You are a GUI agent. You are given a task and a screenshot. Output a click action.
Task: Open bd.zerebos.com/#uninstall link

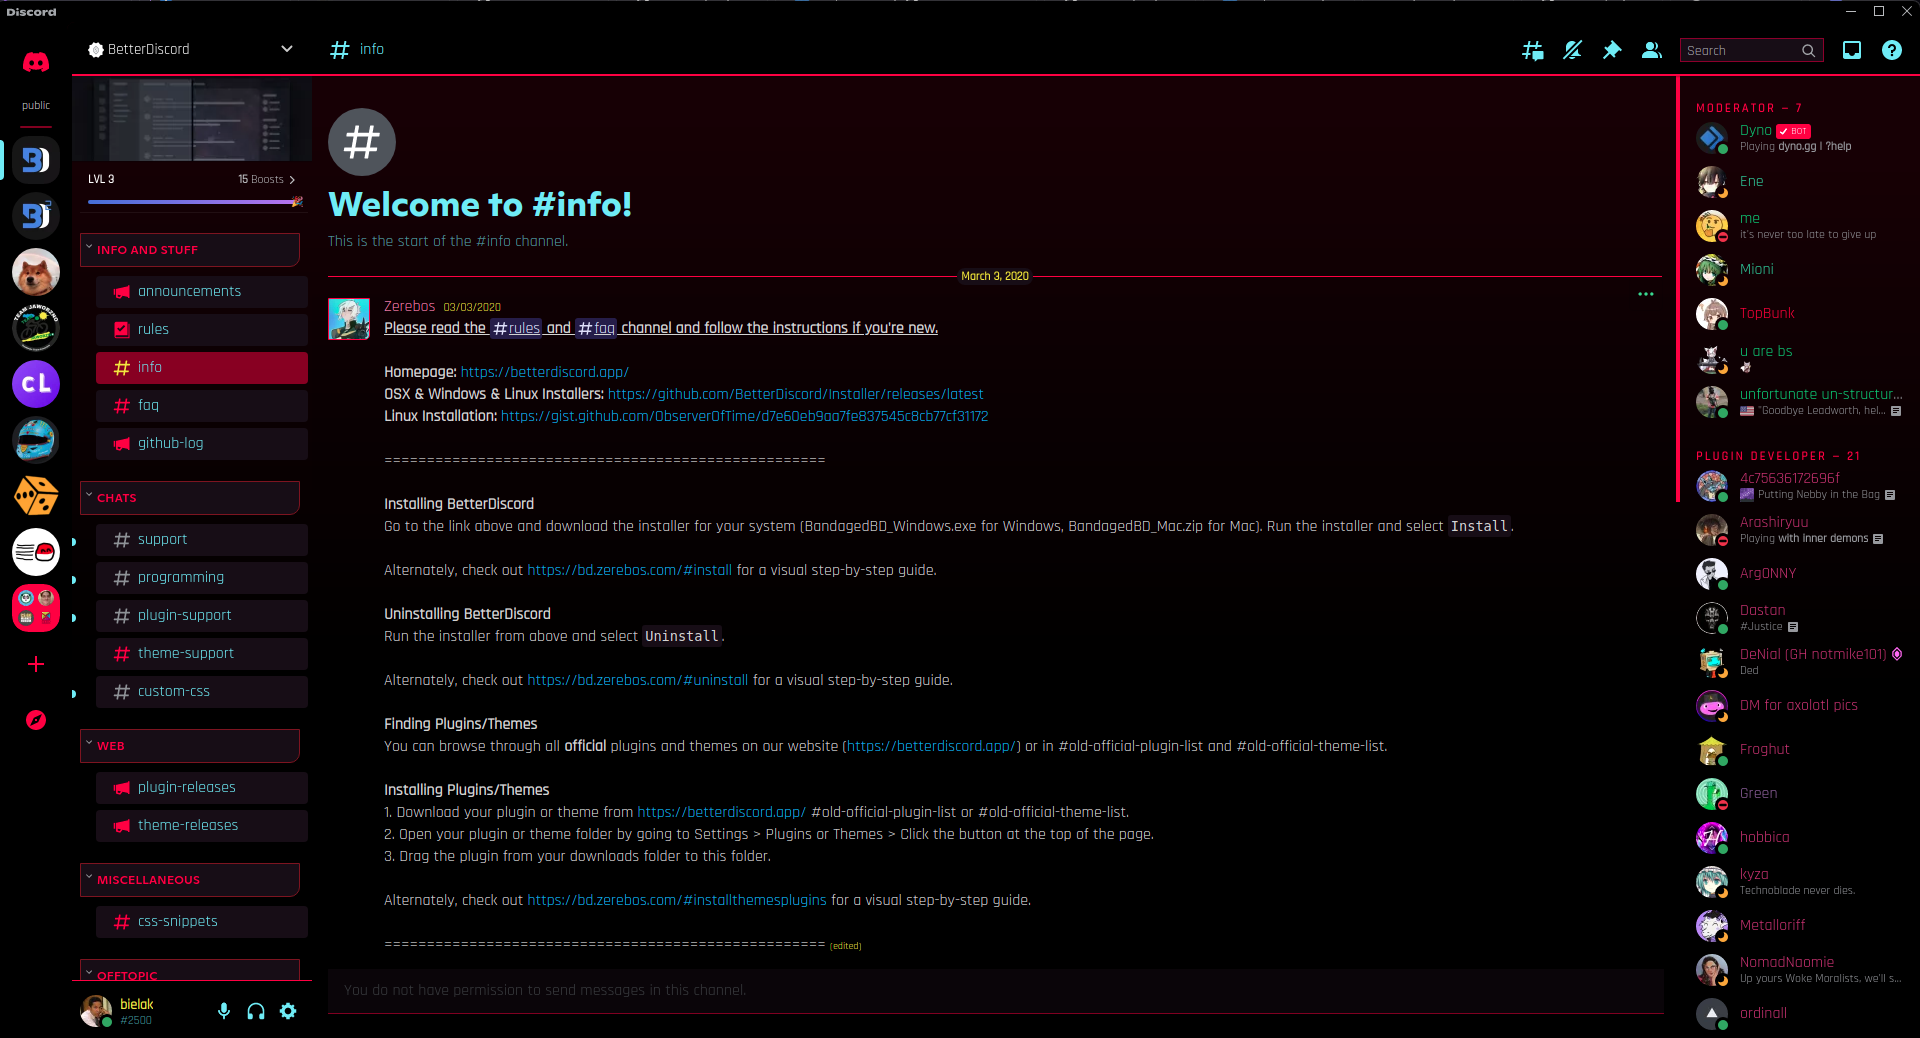click(x=638, y=680)
